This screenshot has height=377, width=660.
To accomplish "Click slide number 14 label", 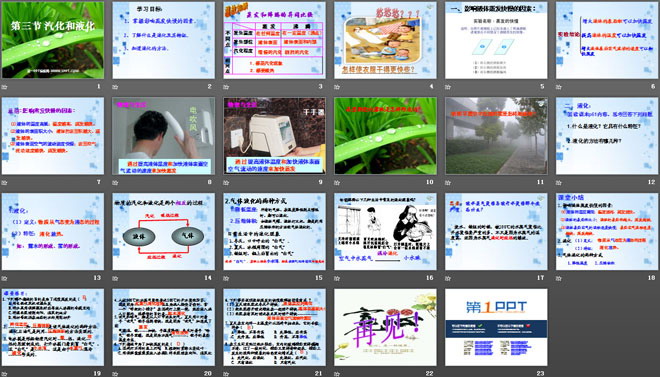I will (x=208, y=278).
